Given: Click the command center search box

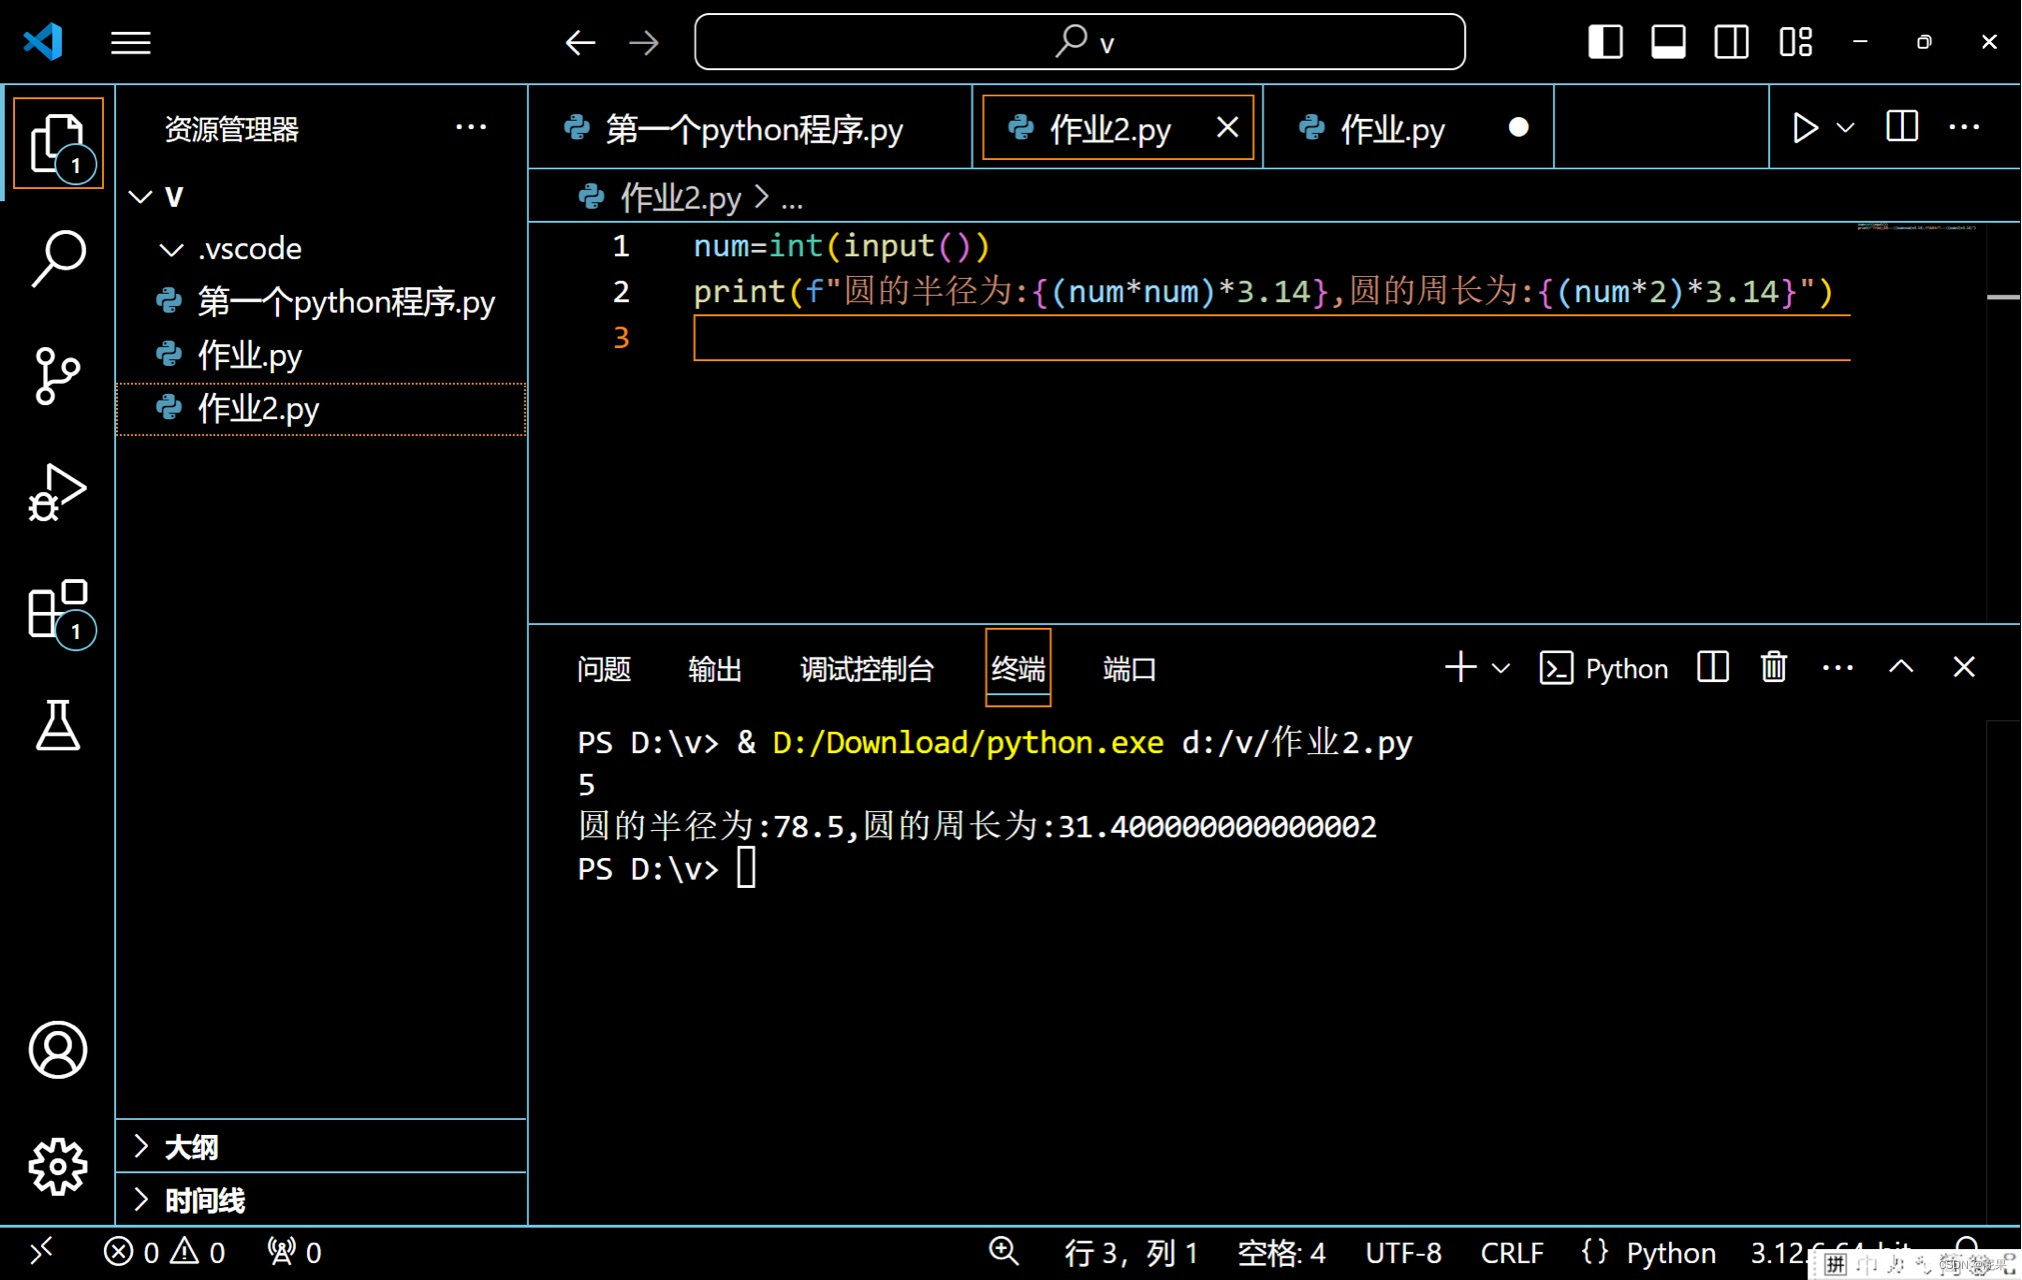Looking at the screenshot, I should coord(1080,42).
